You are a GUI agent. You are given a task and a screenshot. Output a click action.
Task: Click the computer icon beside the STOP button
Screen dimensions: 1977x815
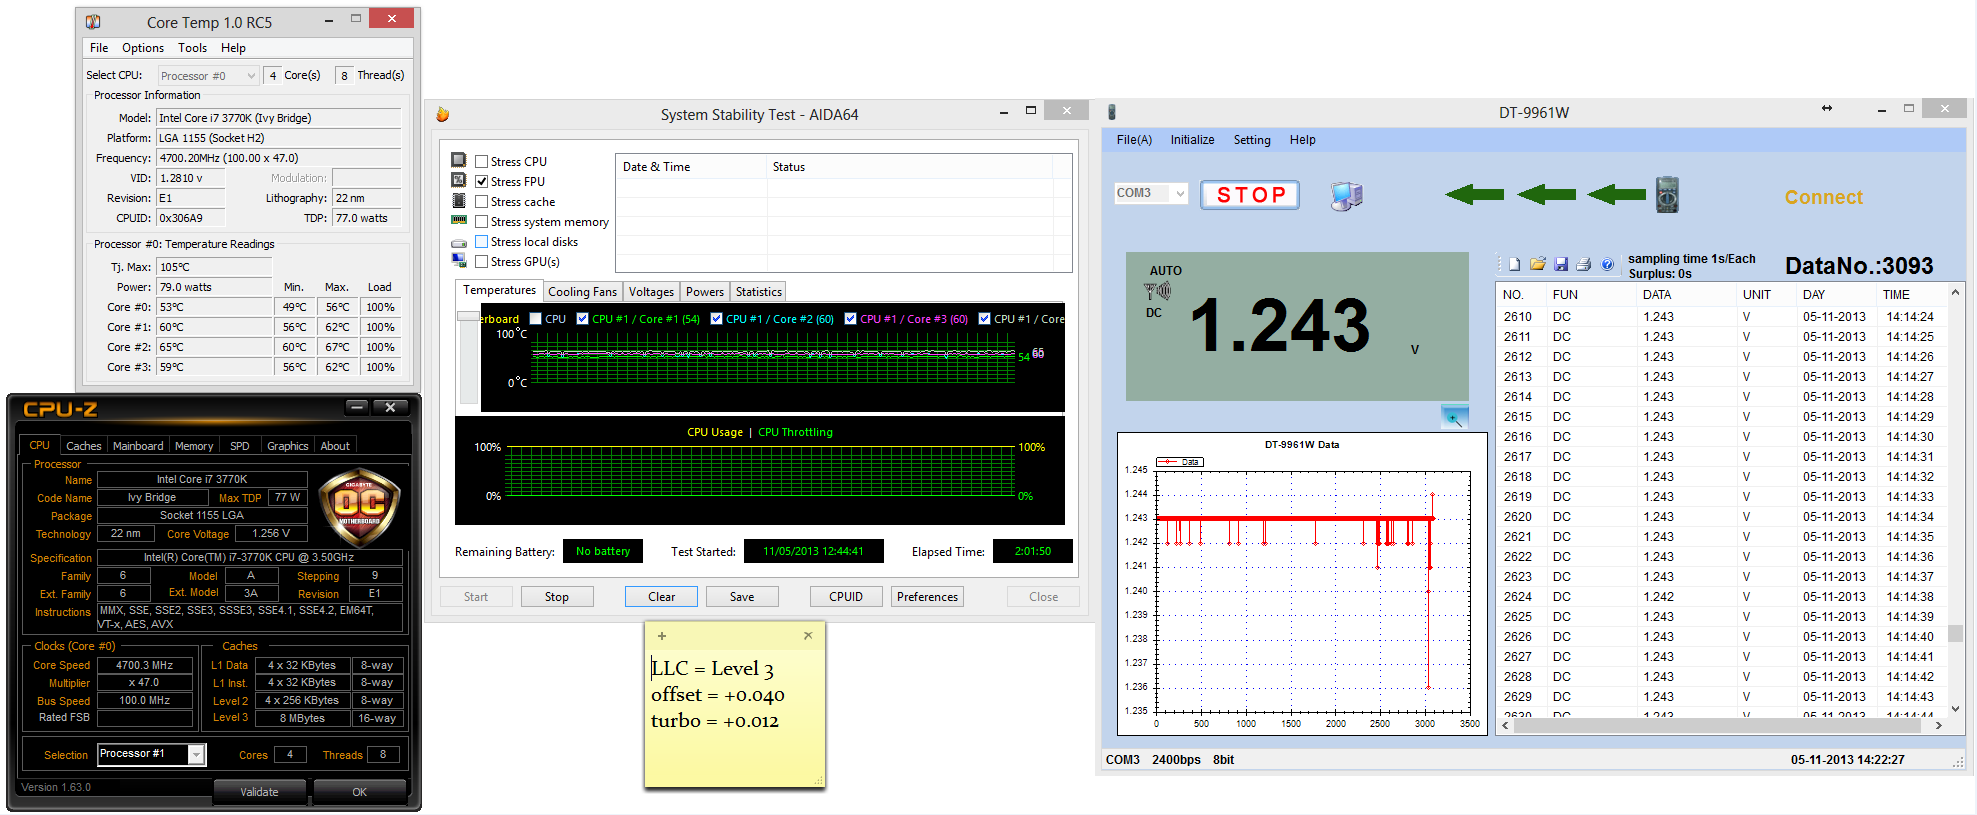[x=1347, y=195]
